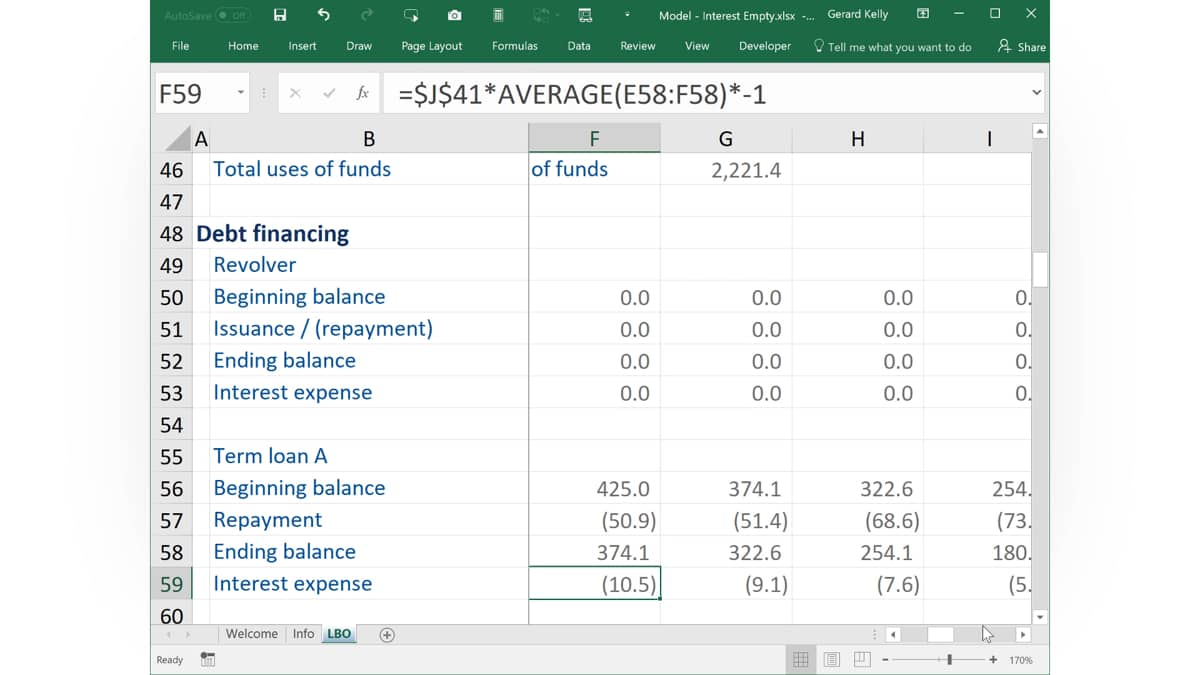Toggle the AutoSave switch
This screenshot has height=675, width=1200.
pos(233,15)
